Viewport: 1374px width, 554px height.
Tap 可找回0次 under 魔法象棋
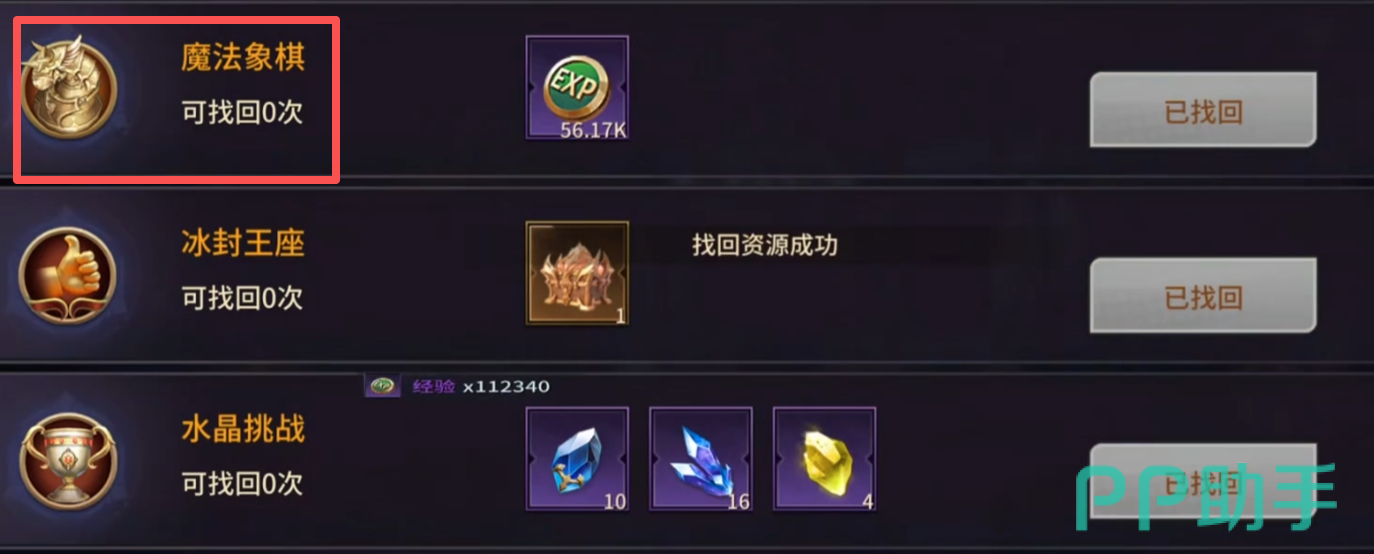242,111
